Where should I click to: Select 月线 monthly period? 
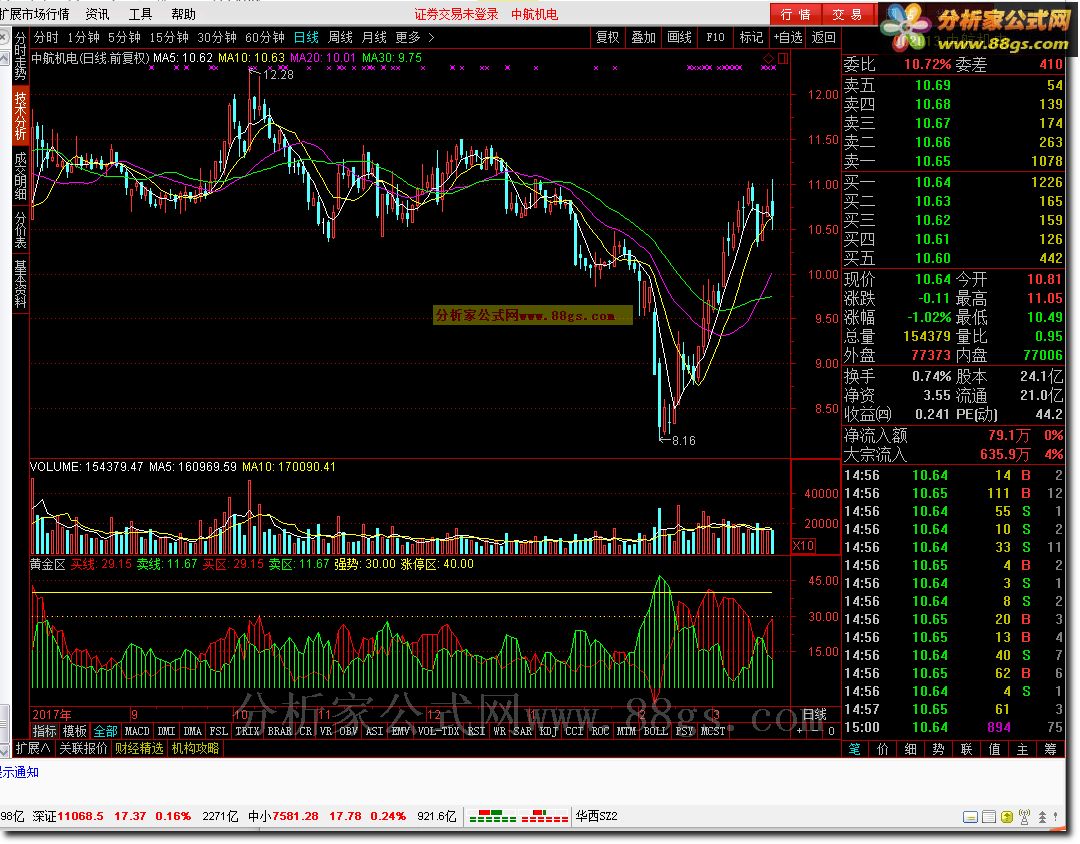[x=374, y=37]
